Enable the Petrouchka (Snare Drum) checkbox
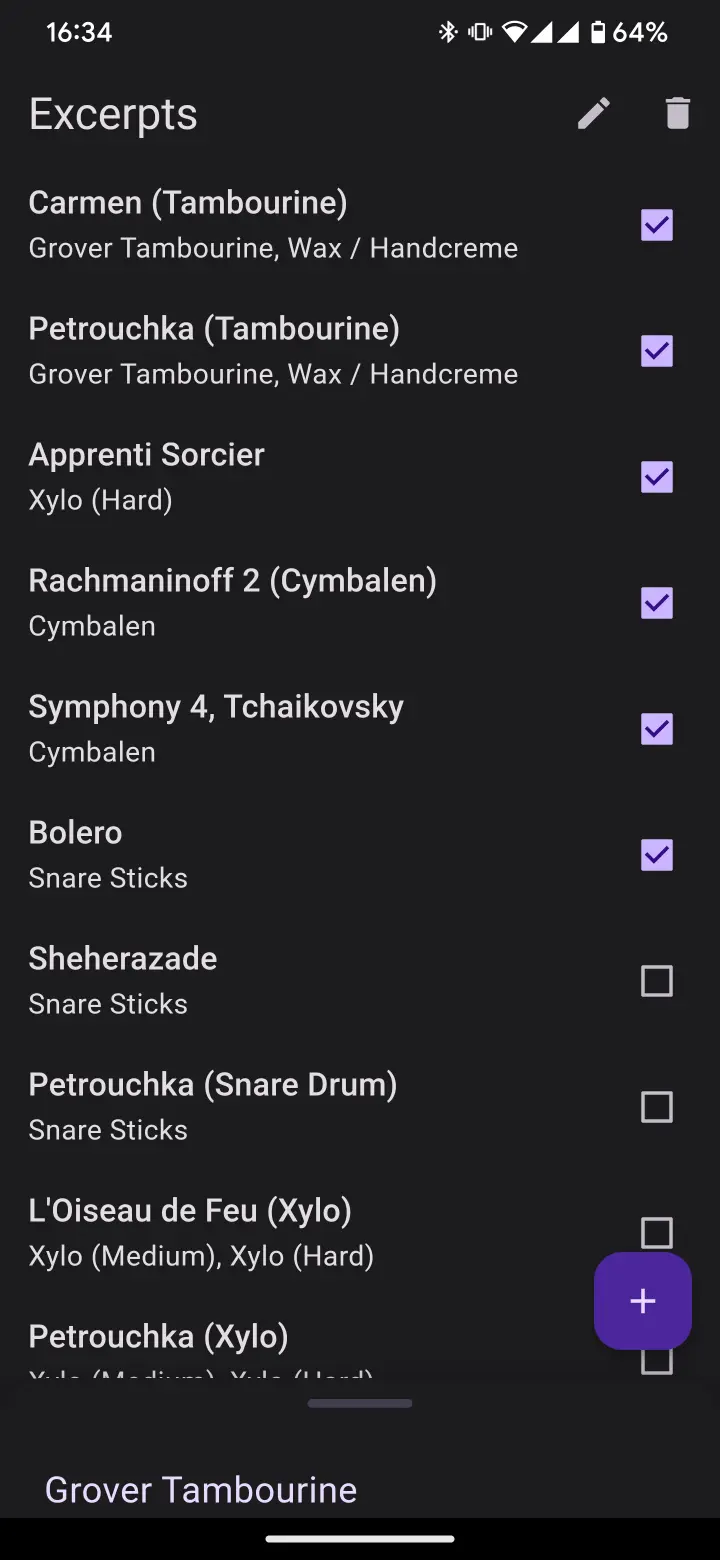Screen dimensions: 720x1560 (x=656, y=1107)
